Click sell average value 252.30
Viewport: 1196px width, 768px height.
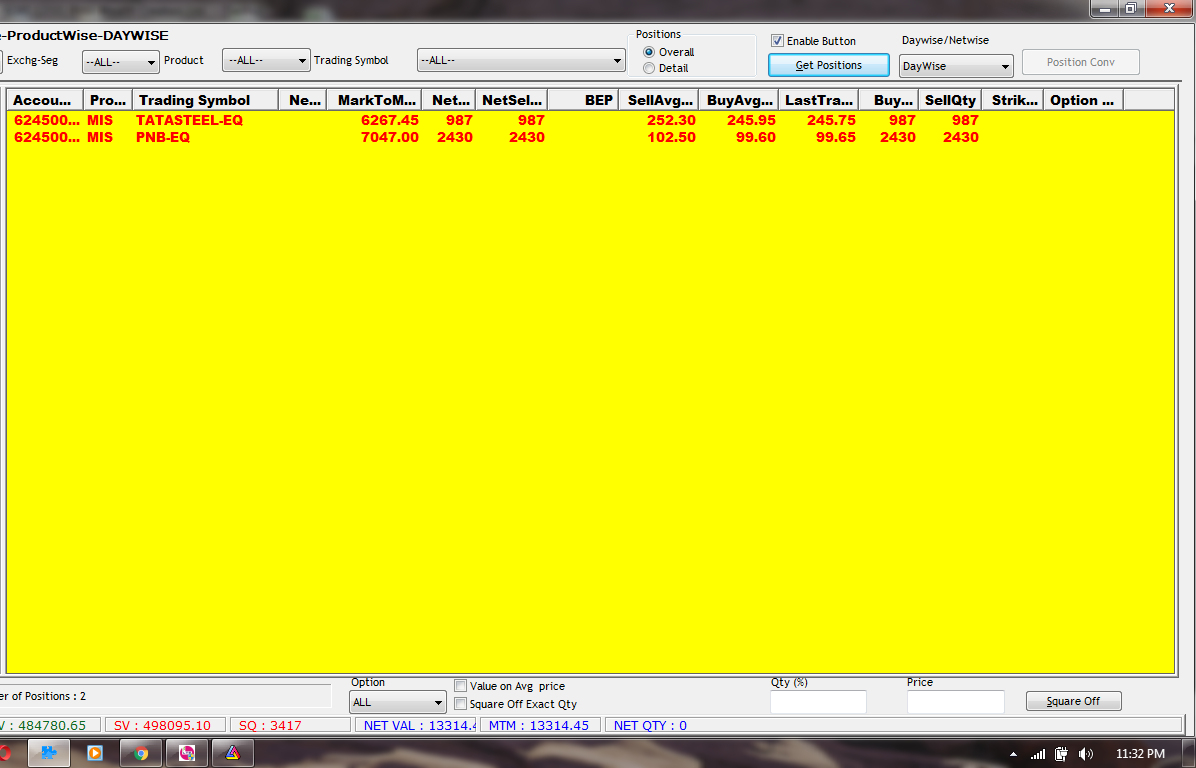tap(671, 120)
